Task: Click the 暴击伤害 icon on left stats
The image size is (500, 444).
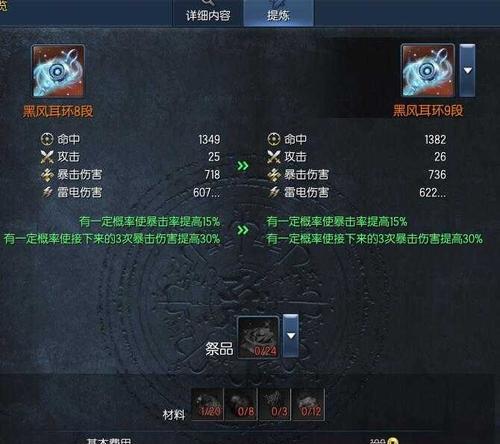Action: [x=47, y=175]
